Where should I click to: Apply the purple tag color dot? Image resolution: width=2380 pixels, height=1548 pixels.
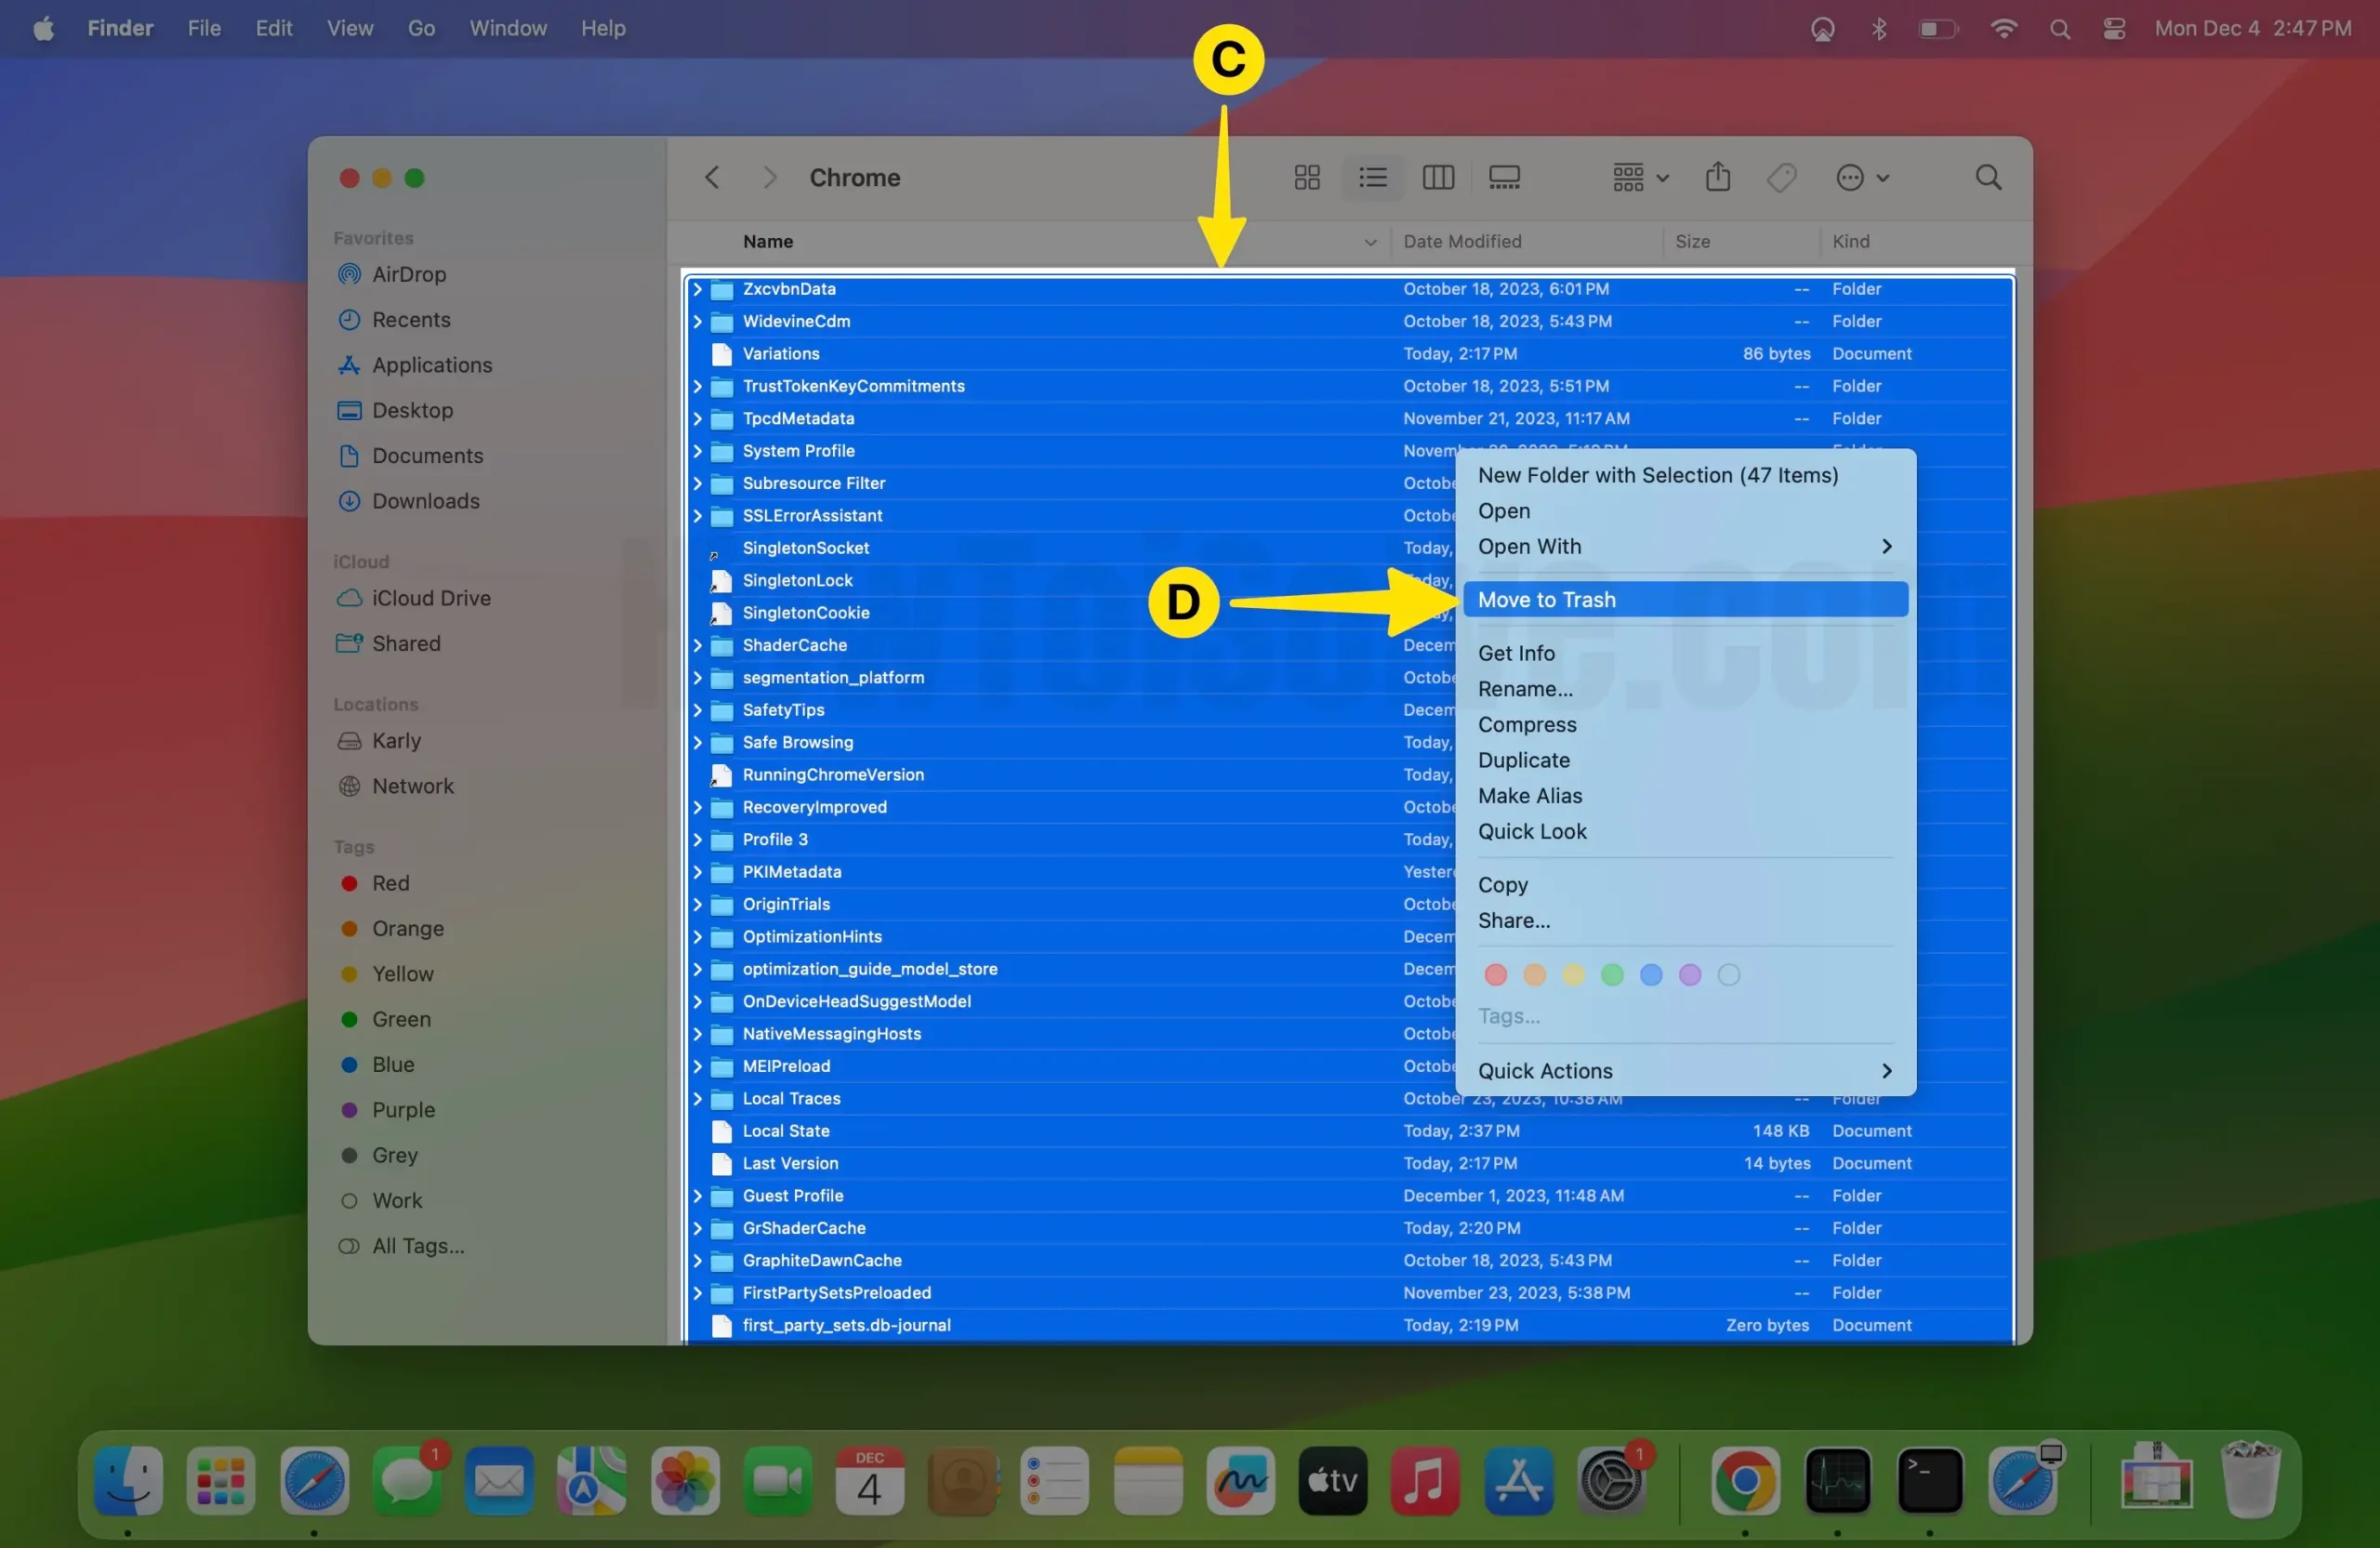[1690, 975]
